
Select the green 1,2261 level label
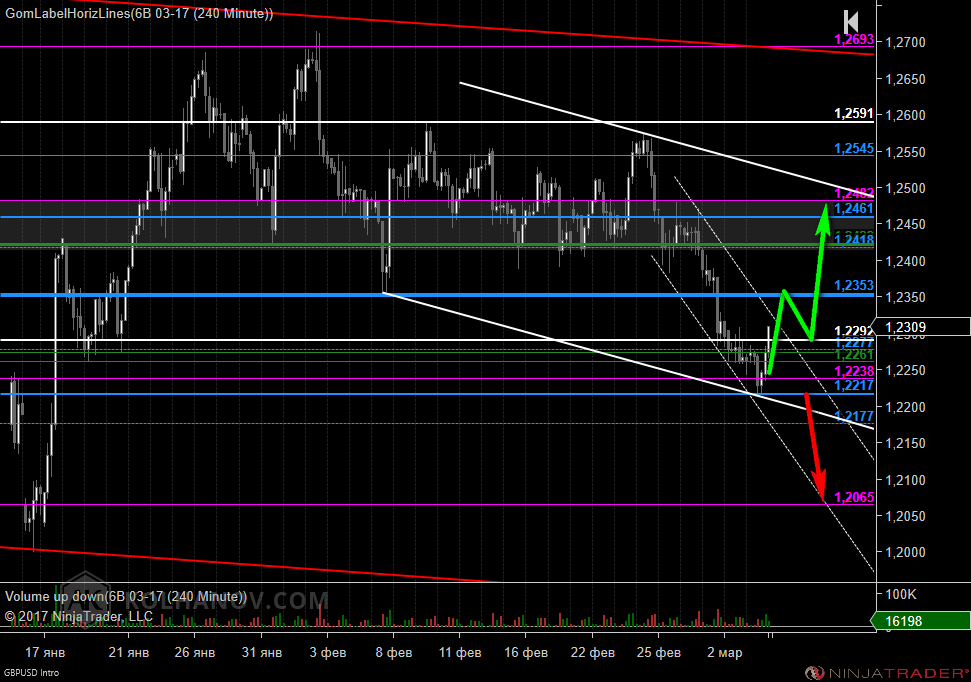[x=854, y=355]
